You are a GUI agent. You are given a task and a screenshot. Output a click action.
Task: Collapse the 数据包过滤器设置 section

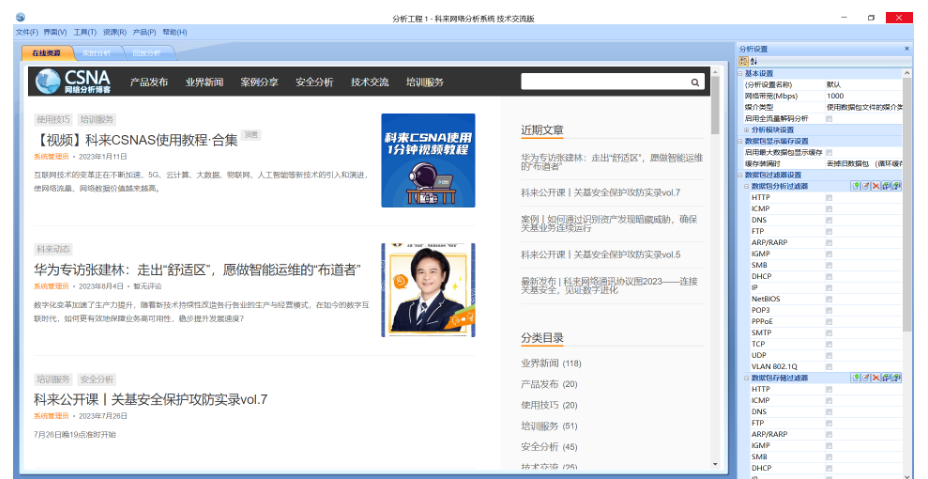pos(740,175)
